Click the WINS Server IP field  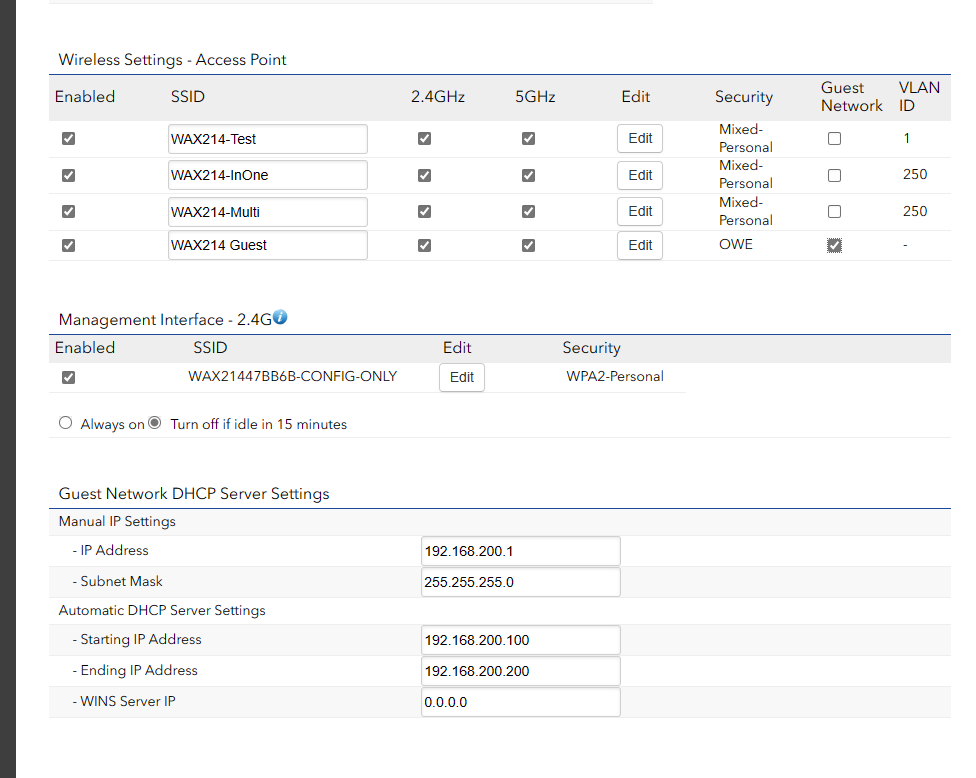(520, 702)
